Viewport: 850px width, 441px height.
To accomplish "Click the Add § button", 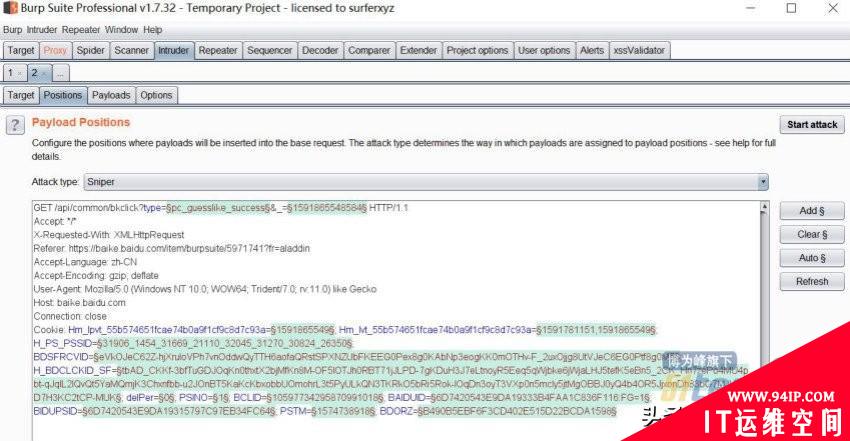I will [812, 211].
